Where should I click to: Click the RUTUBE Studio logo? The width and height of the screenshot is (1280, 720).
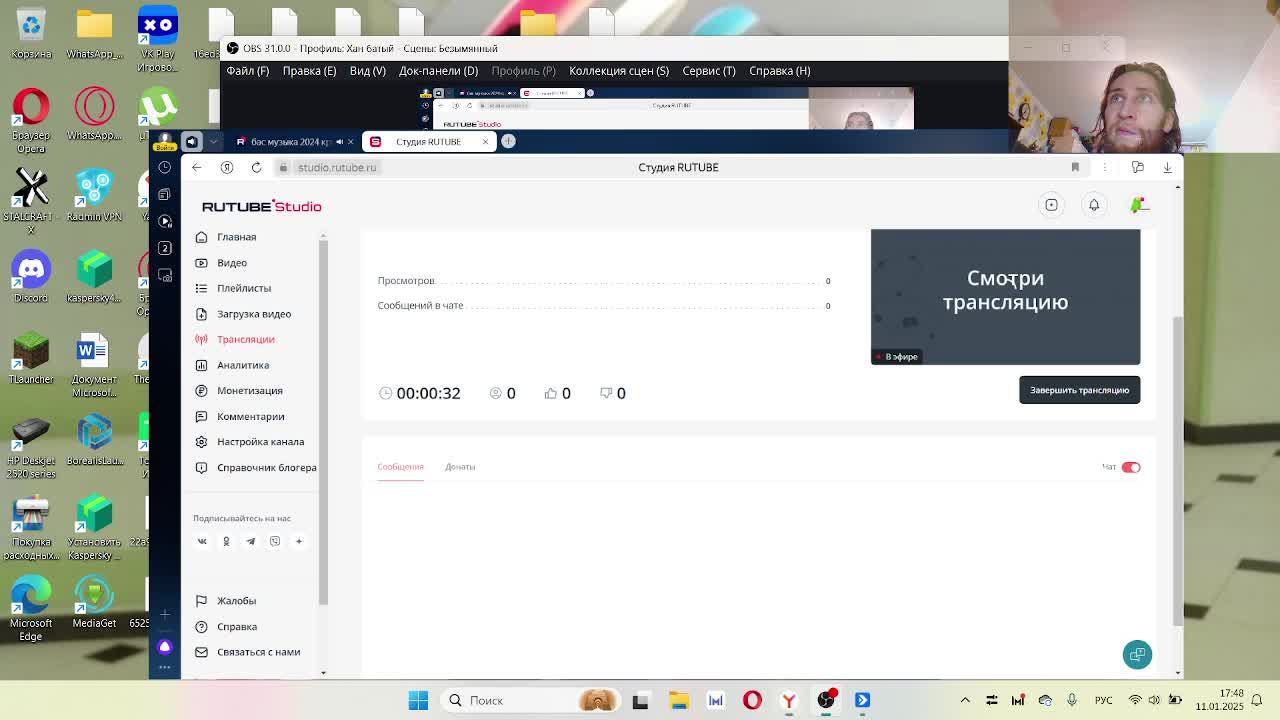pyautogui.click(x=262, y=206)
